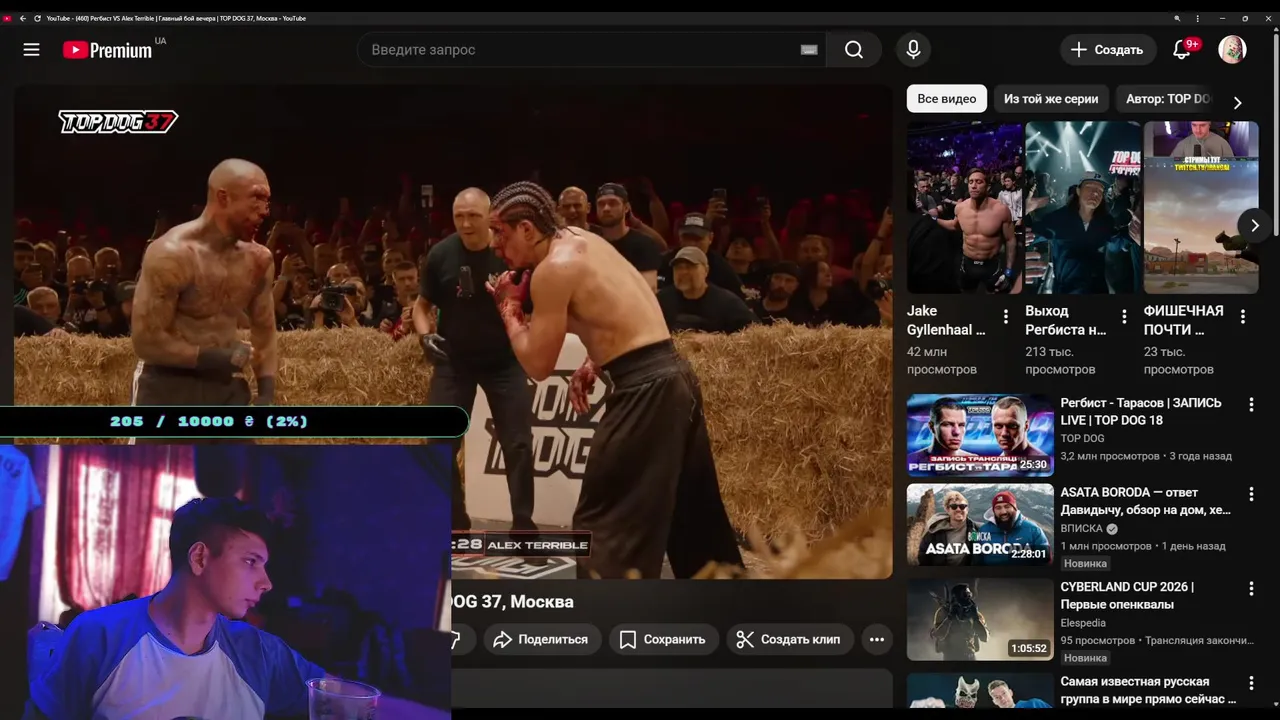Screen dimensions: 1280x720
Task: Open options for Регбист - Тарасов video
Action: [1251, 405]
